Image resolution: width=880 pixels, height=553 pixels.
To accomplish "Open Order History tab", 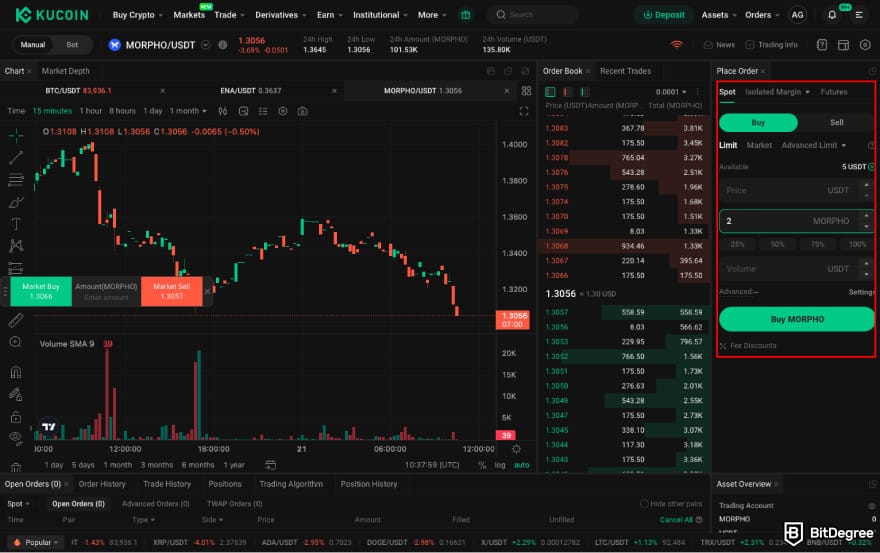I will point(102,484).
